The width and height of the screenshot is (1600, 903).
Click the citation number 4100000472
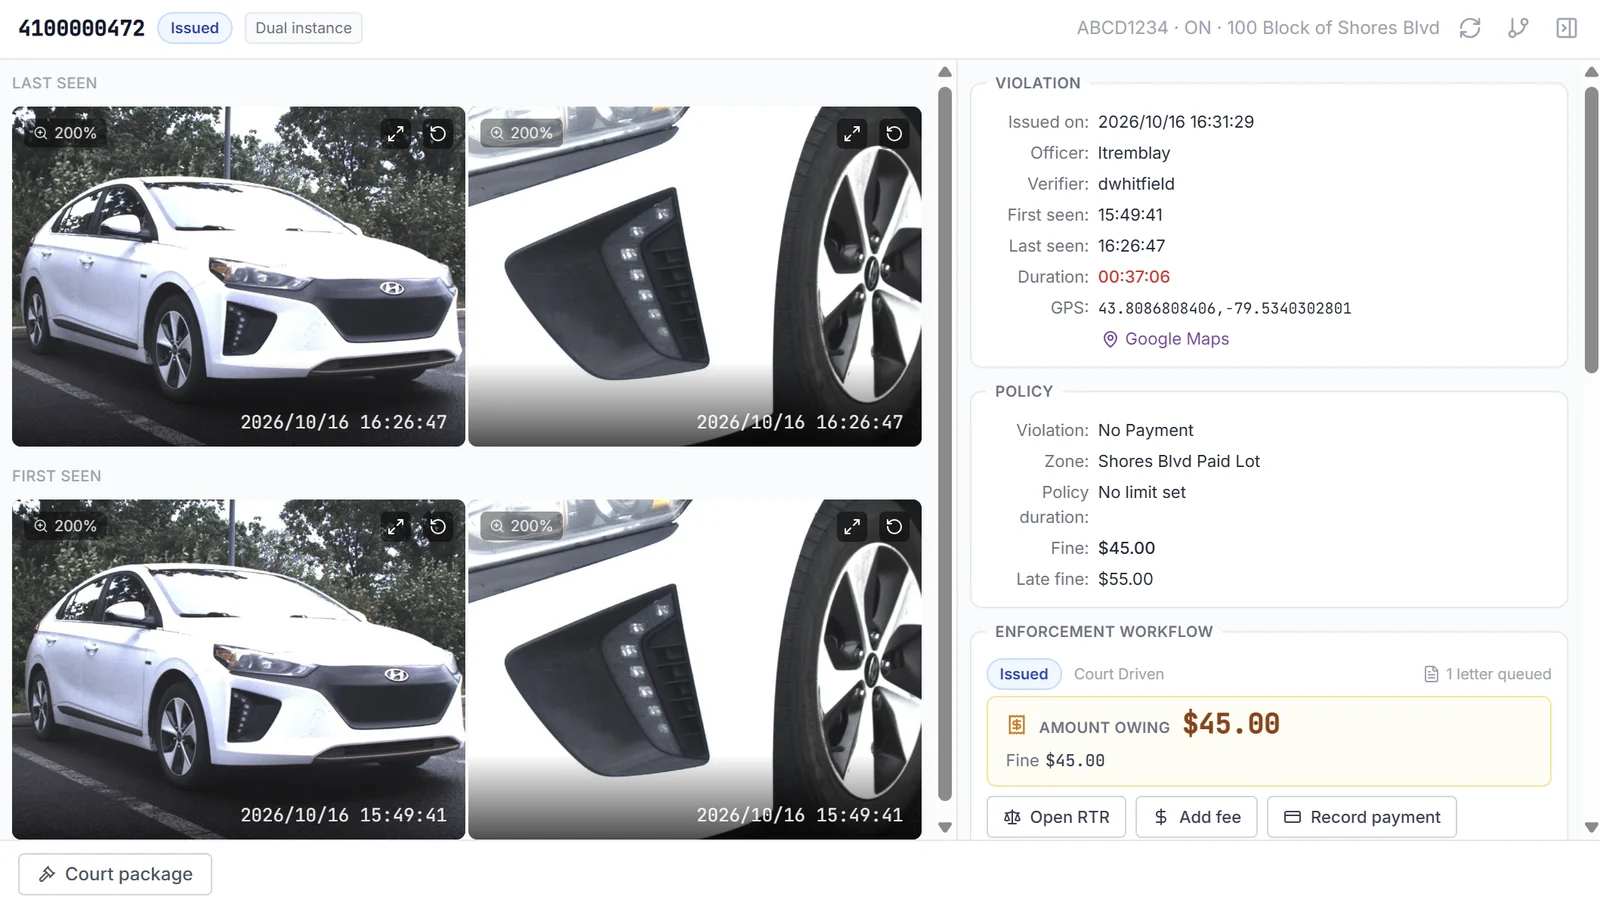(82, 28)
